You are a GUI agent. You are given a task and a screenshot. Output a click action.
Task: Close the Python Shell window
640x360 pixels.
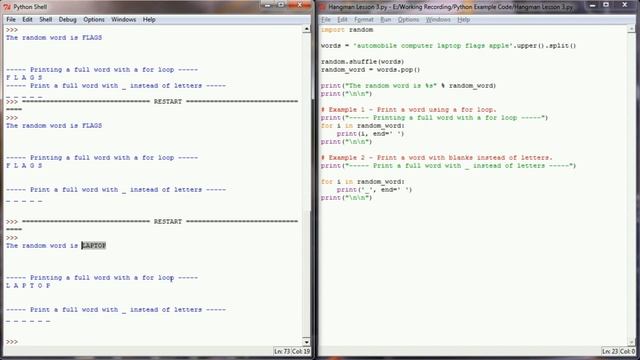[300, 5]
